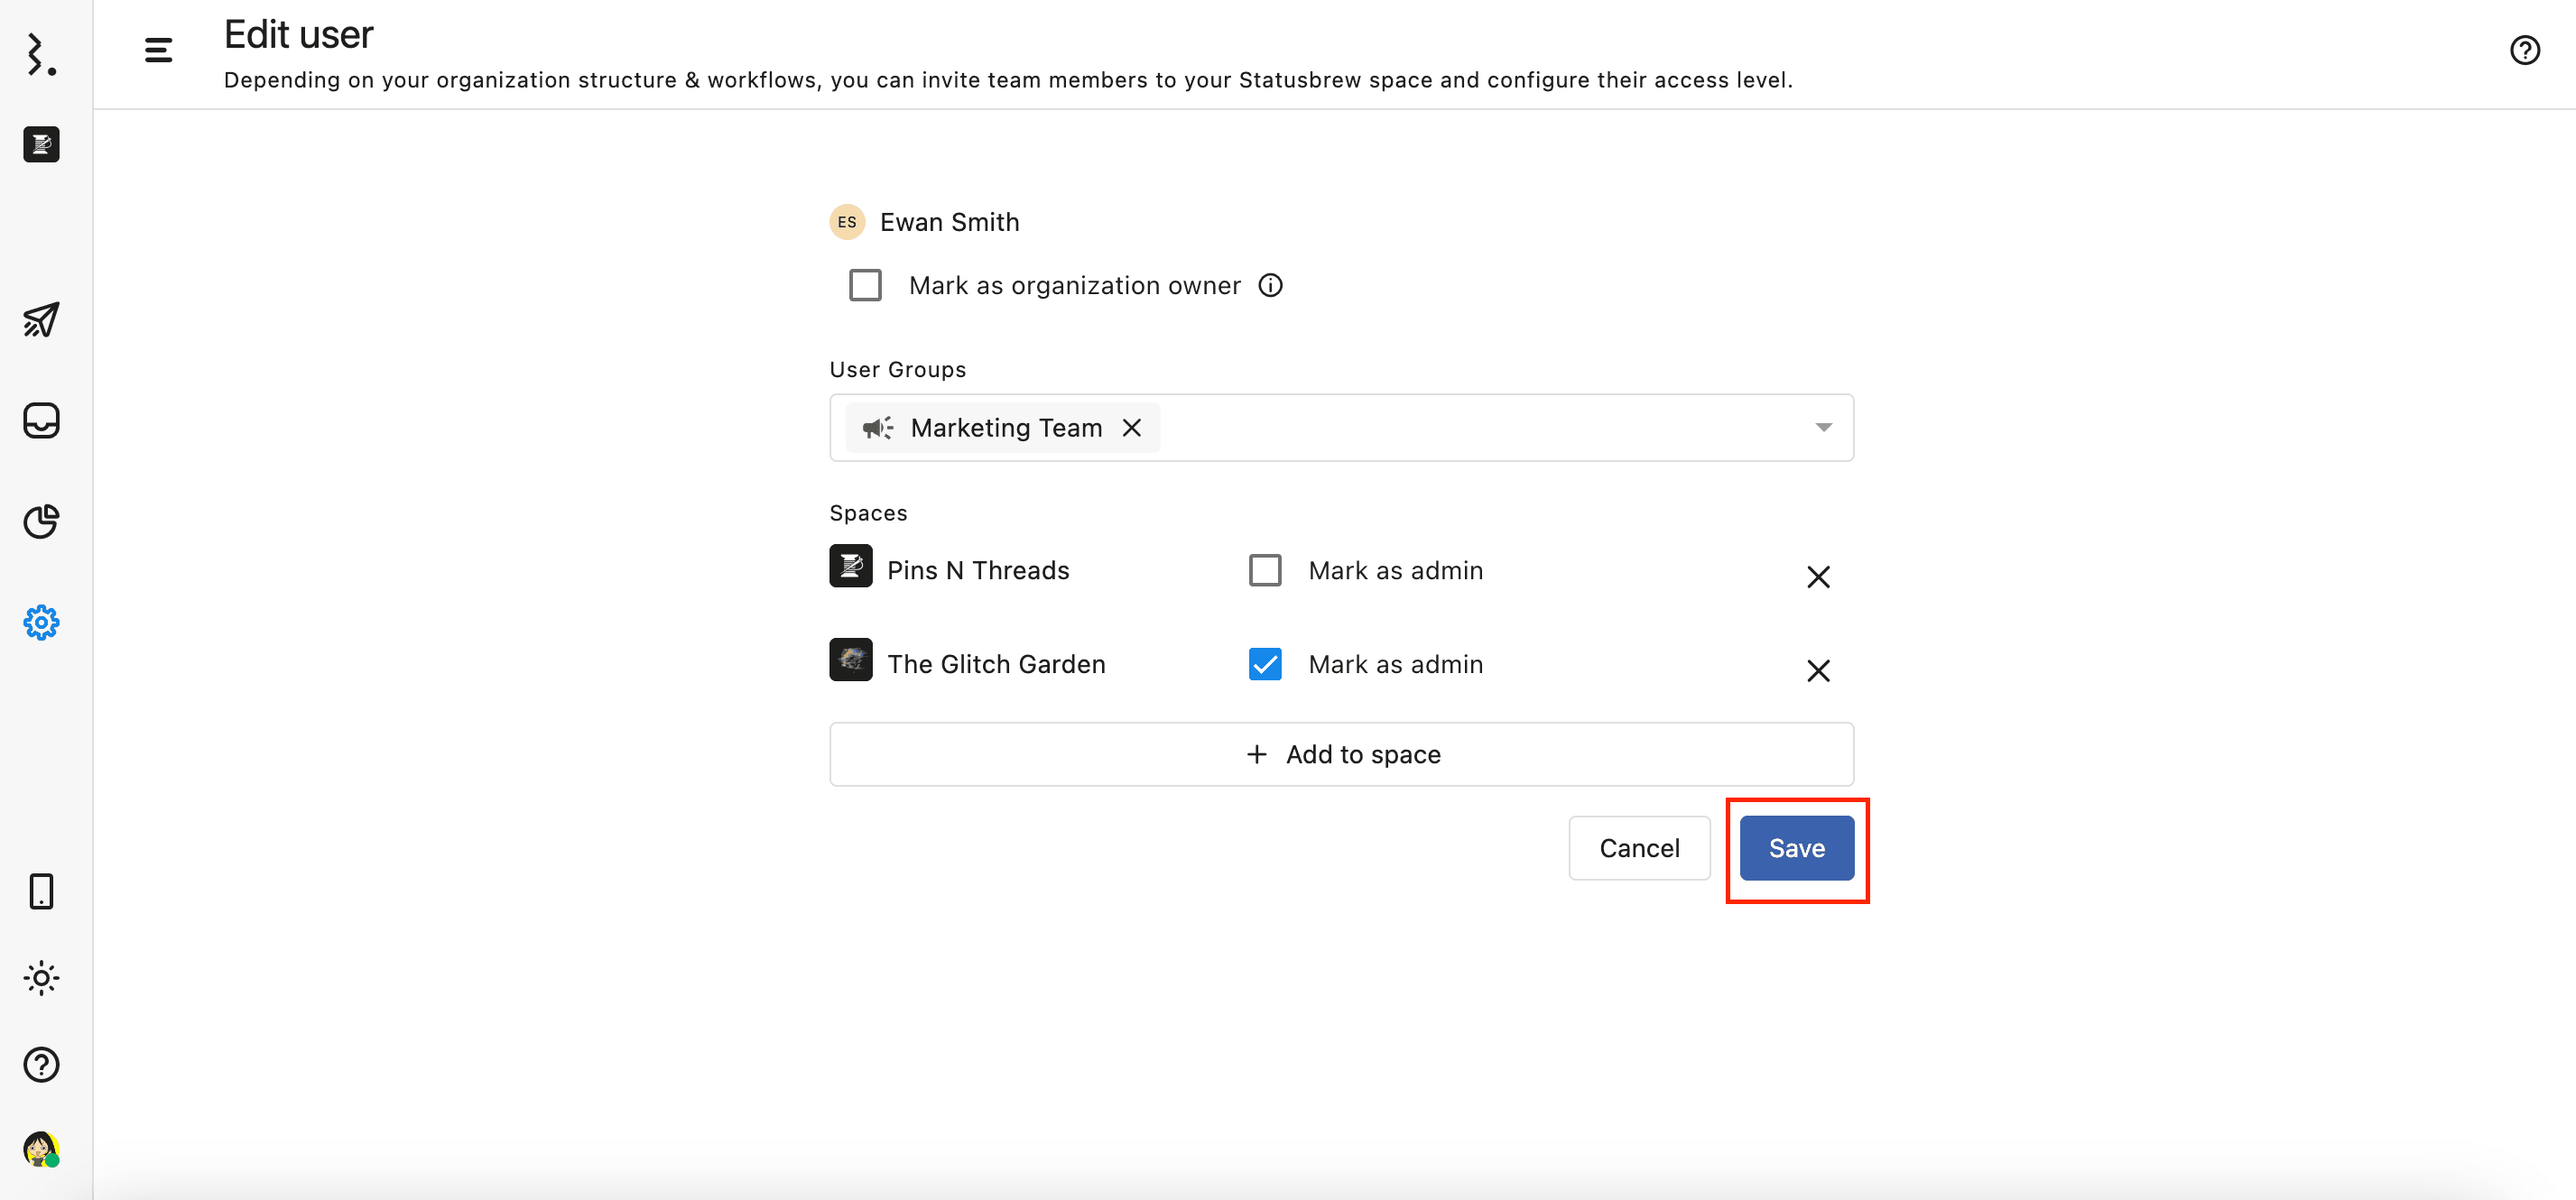This screenshot has height=1200, width=2576.
Task: Open Pins N Threads space switcher icon
Action: (41, 145)
